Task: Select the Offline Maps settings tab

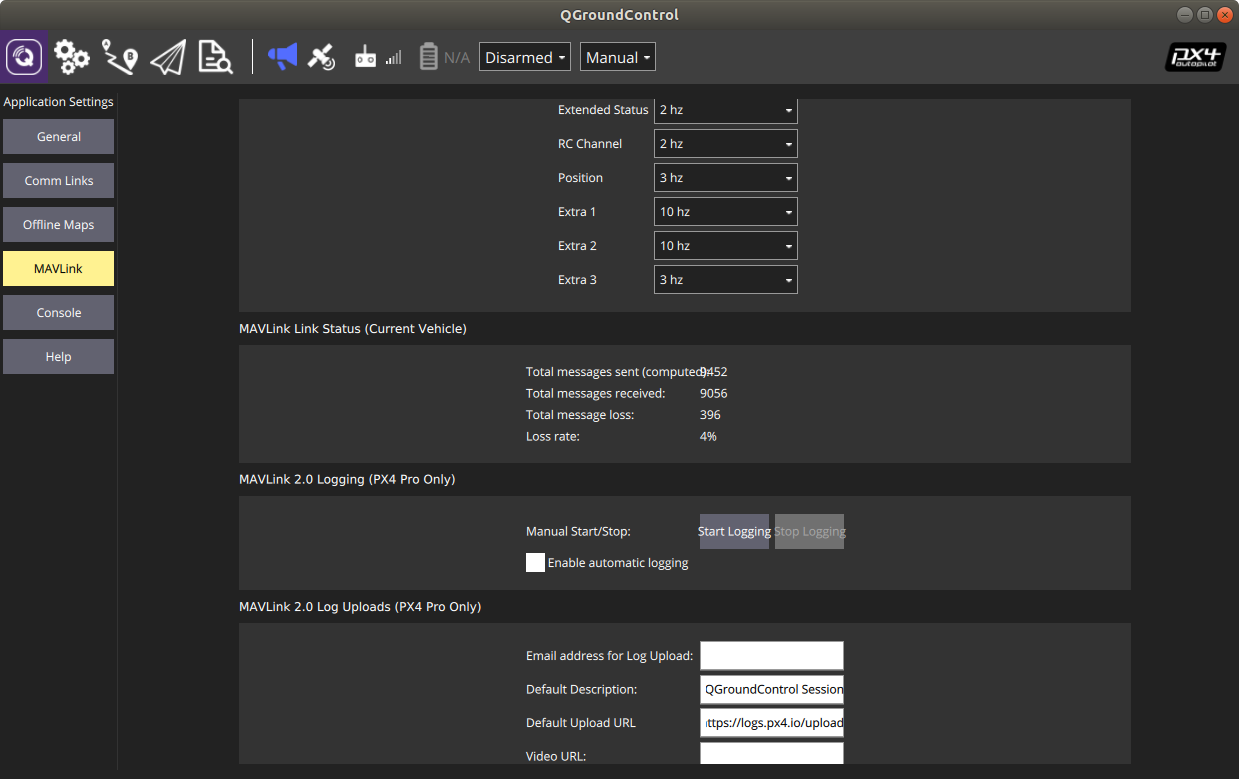Action: [x=59, y=225]
